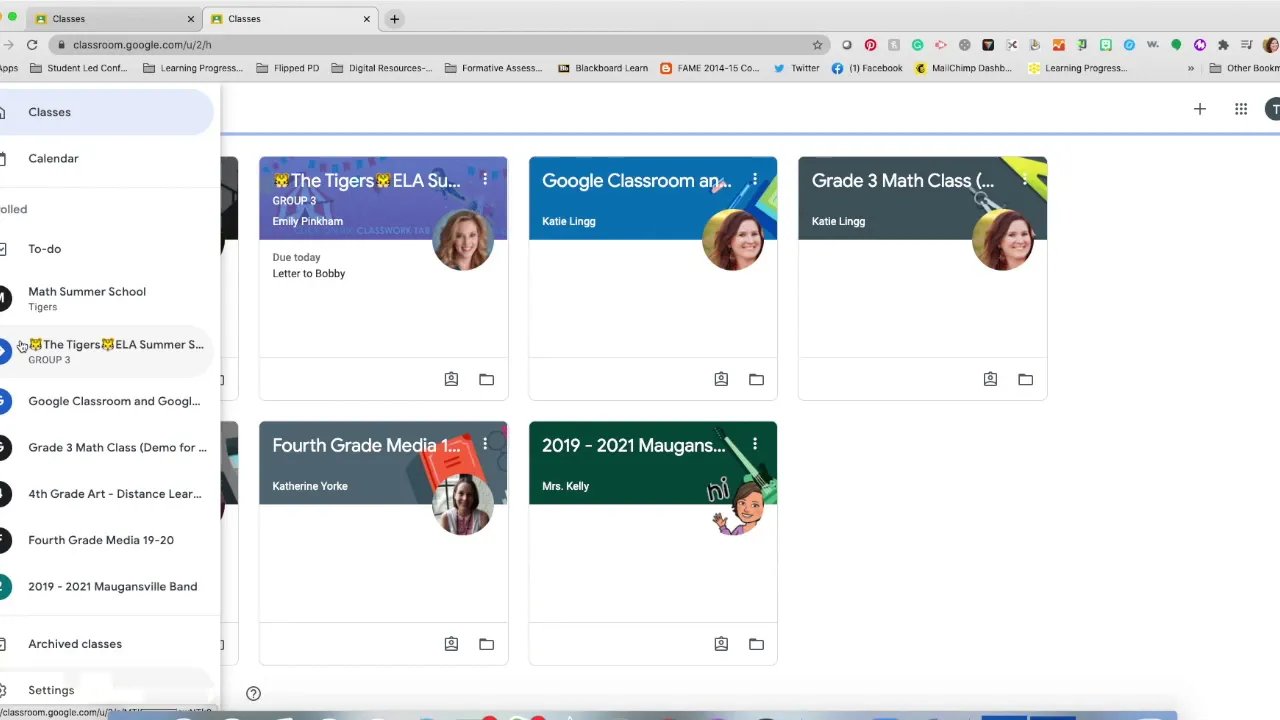Open Letter to Bobby assignment link
The height and width of the screenshot is (720, 1280).
coord(309,273)
